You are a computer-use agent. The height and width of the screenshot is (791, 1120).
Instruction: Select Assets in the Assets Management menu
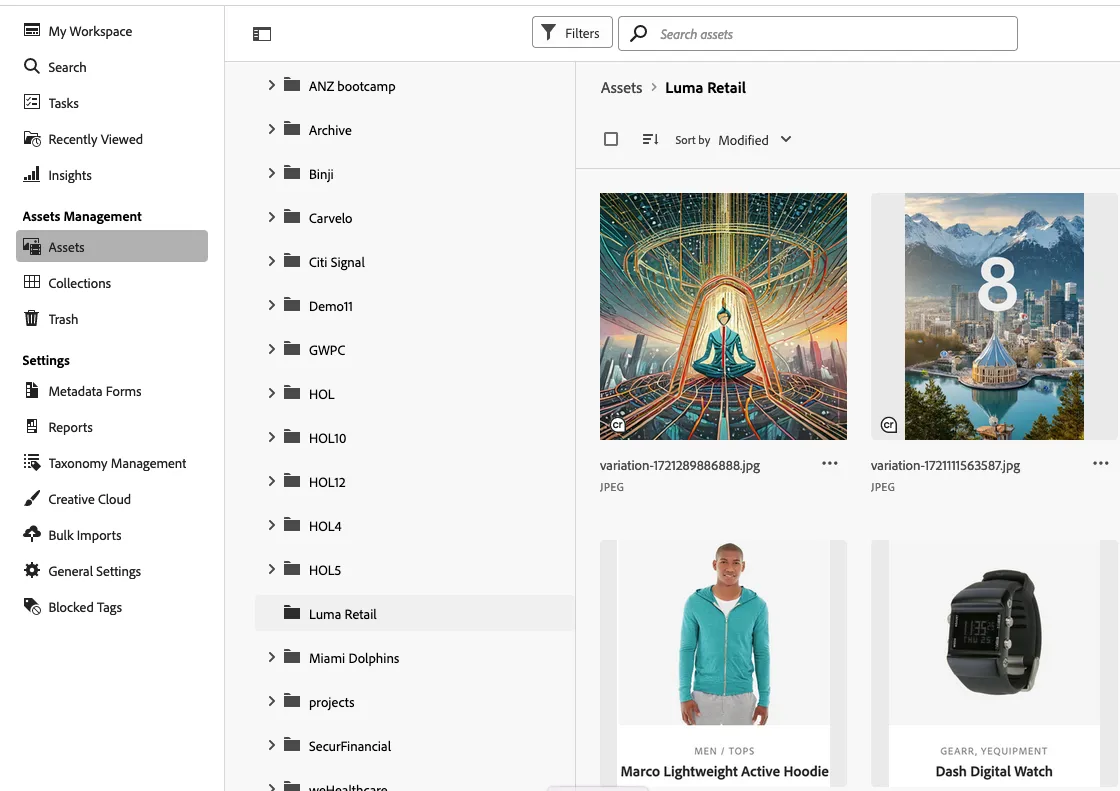tap(112, 247)
